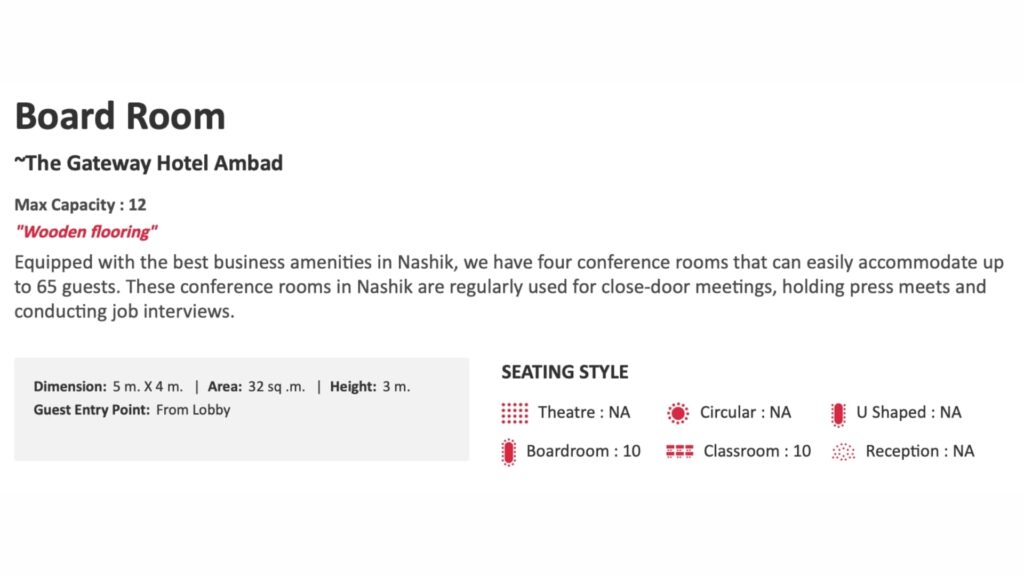Click the Reception seating style icon
The height and width of the screenshot is (576, 1024).
tap(844, 452)
